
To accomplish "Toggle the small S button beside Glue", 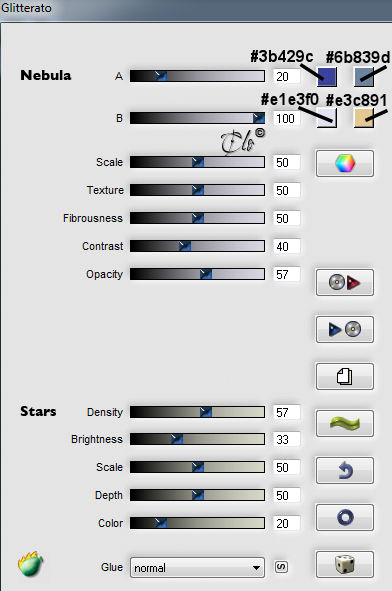I will (281, 567).
